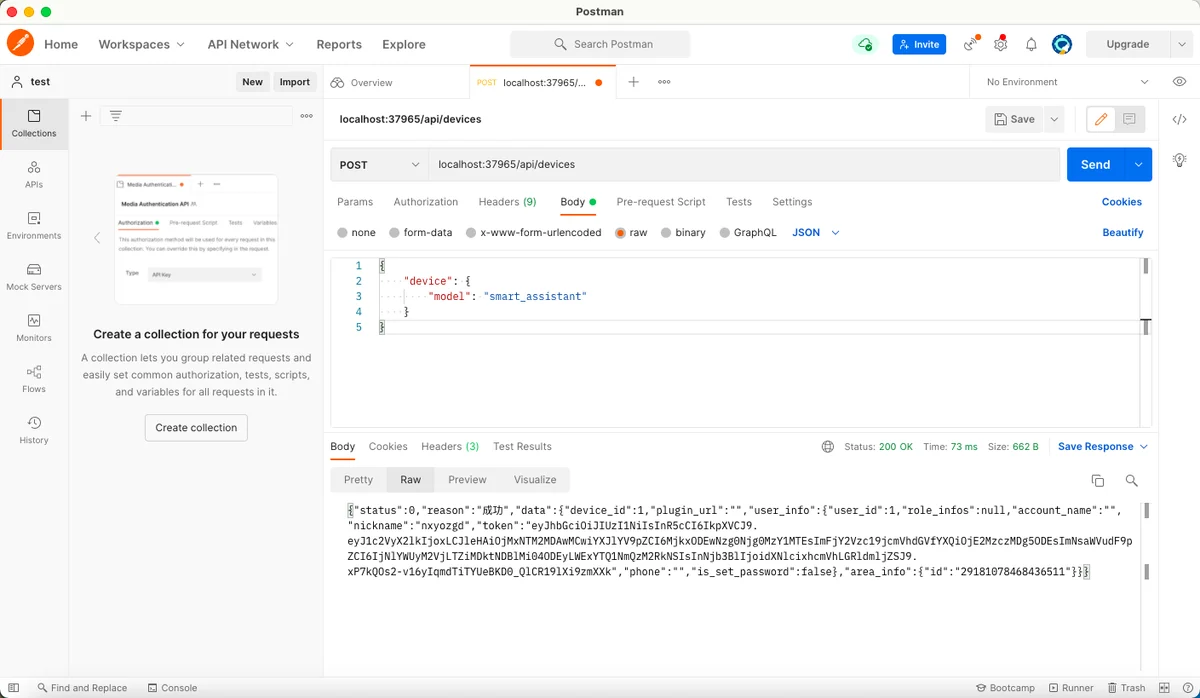Image resolution: width=1200 pixels, height=698 pixels.
Task: Open the Flows sidebar panel
Action: pyautogui.click(x=34, y=379)
